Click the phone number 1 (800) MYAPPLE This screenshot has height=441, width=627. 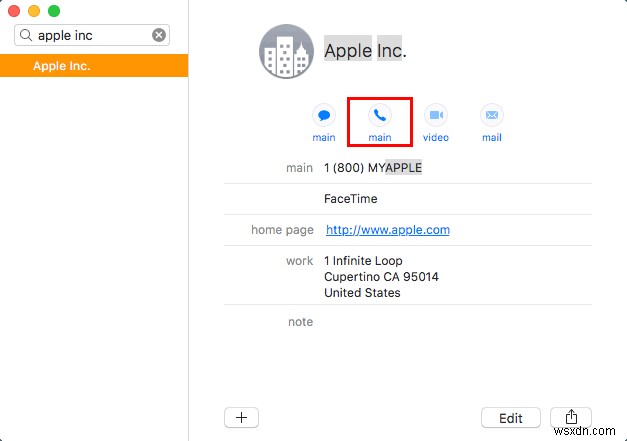click(x=373, y=168)
